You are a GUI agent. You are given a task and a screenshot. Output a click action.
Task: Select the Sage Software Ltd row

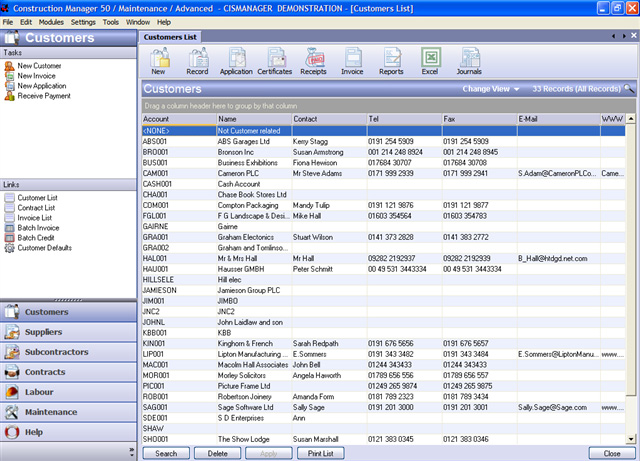coord(383,407)
